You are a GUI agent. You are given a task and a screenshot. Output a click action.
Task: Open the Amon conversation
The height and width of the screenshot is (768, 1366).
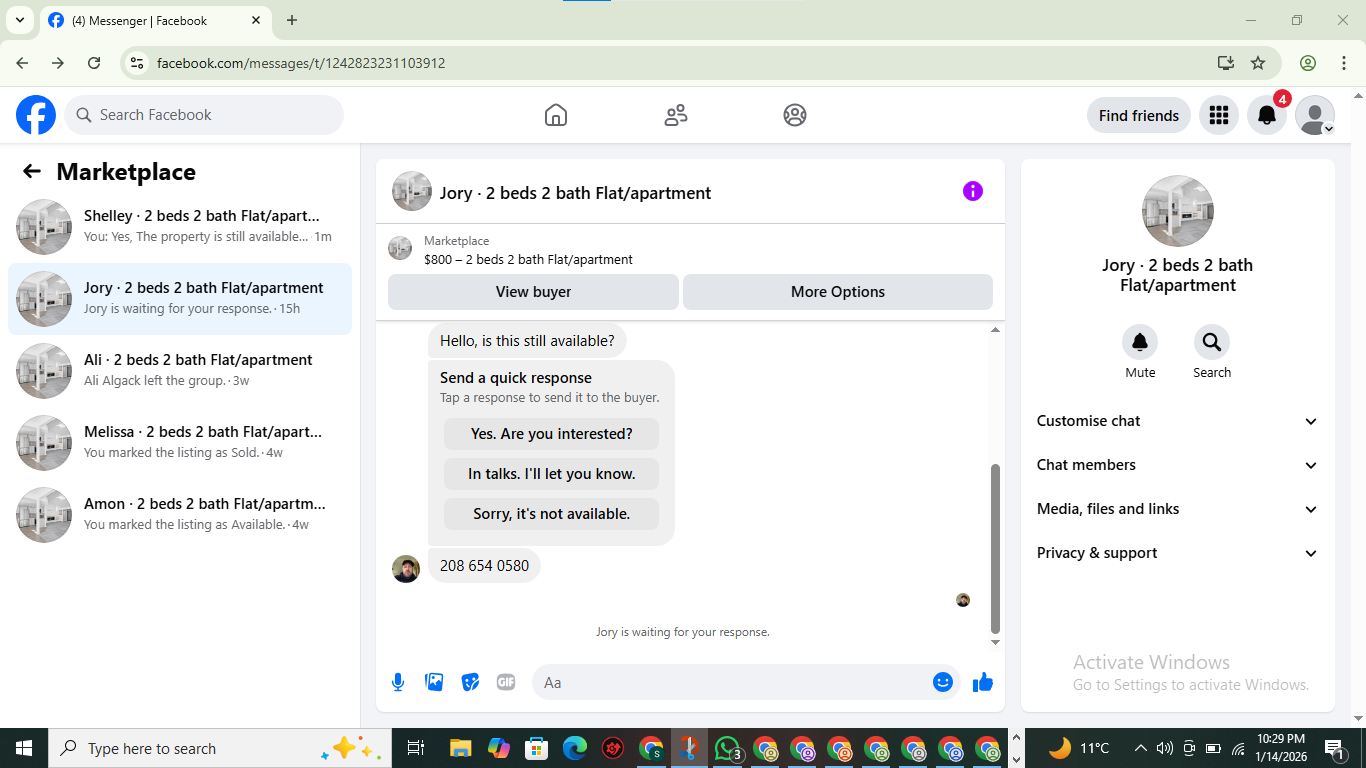tap(180, 515)
